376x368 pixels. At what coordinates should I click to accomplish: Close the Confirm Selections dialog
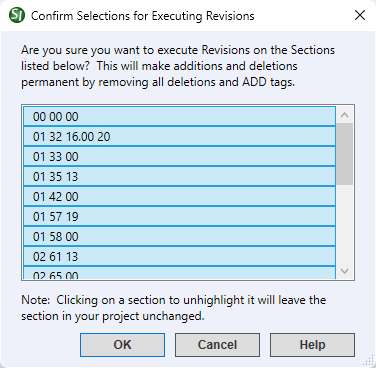coord(360,15)
